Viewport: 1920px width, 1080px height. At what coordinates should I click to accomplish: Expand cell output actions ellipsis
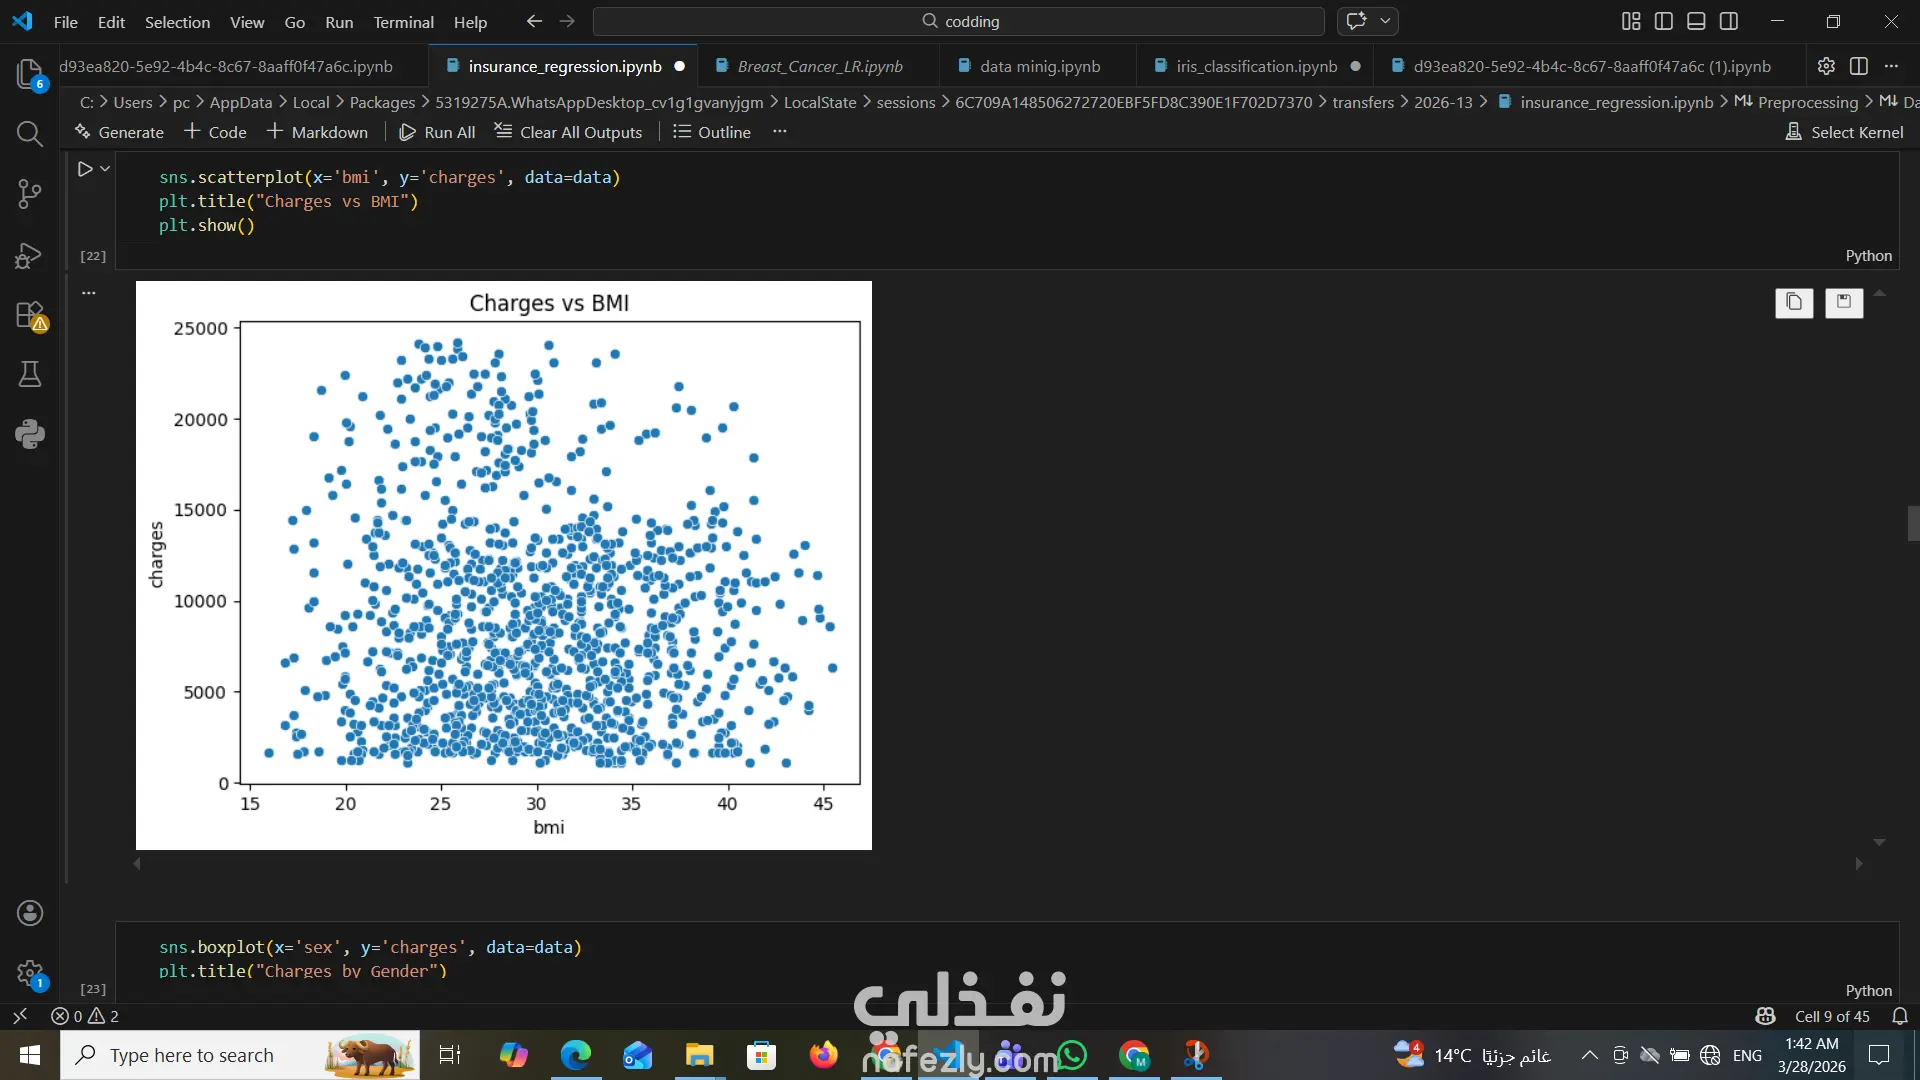[x=89, y=293]
